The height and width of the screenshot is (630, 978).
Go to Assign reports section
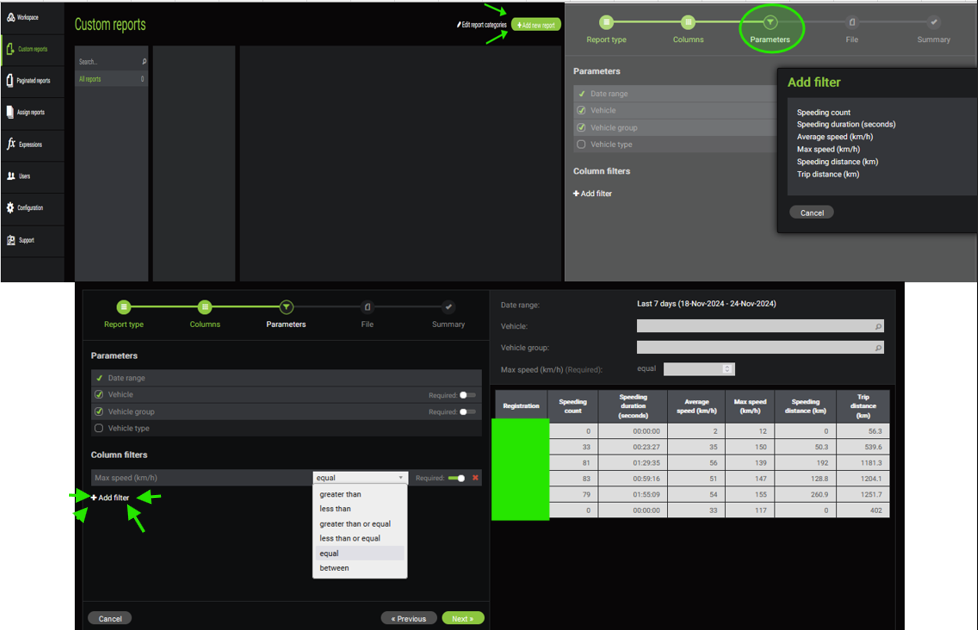28,112
